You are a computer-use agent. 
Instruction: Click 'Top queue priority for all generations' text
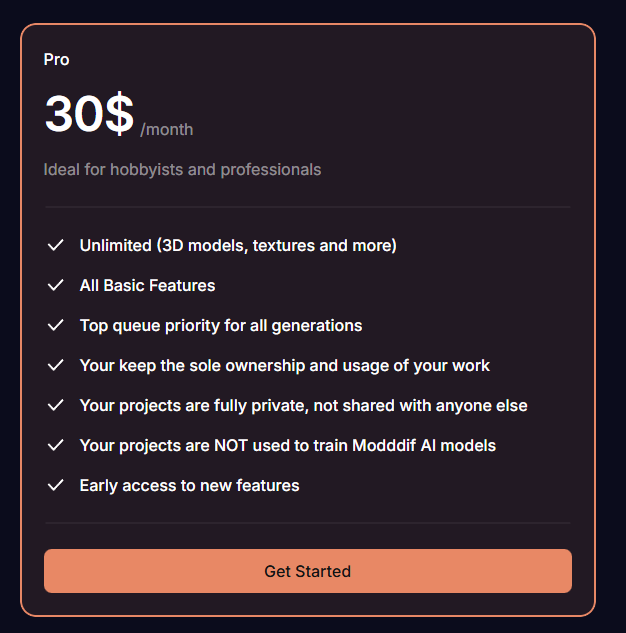221,325
